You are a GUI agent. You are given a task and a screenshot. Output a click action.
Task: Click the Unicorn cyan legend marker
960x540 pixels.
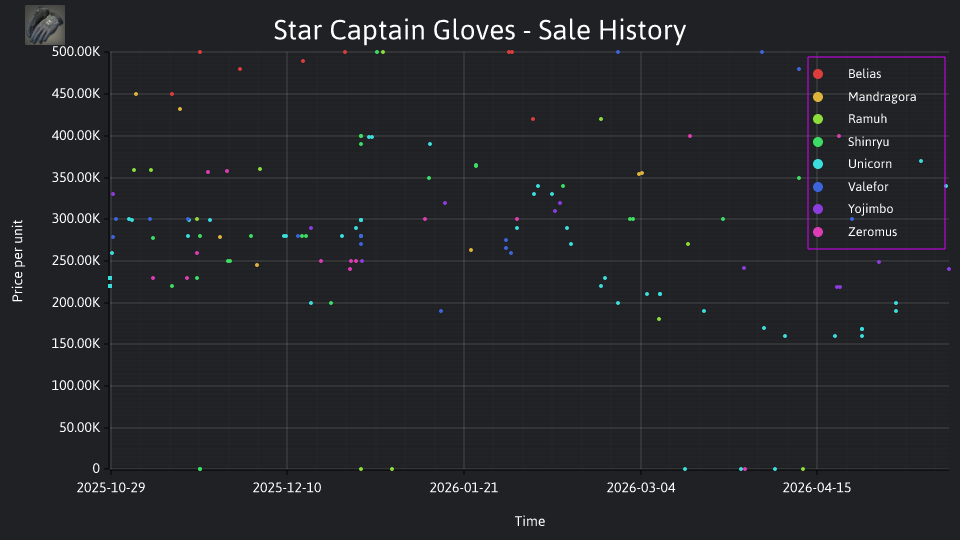click(x=818, y=164)
